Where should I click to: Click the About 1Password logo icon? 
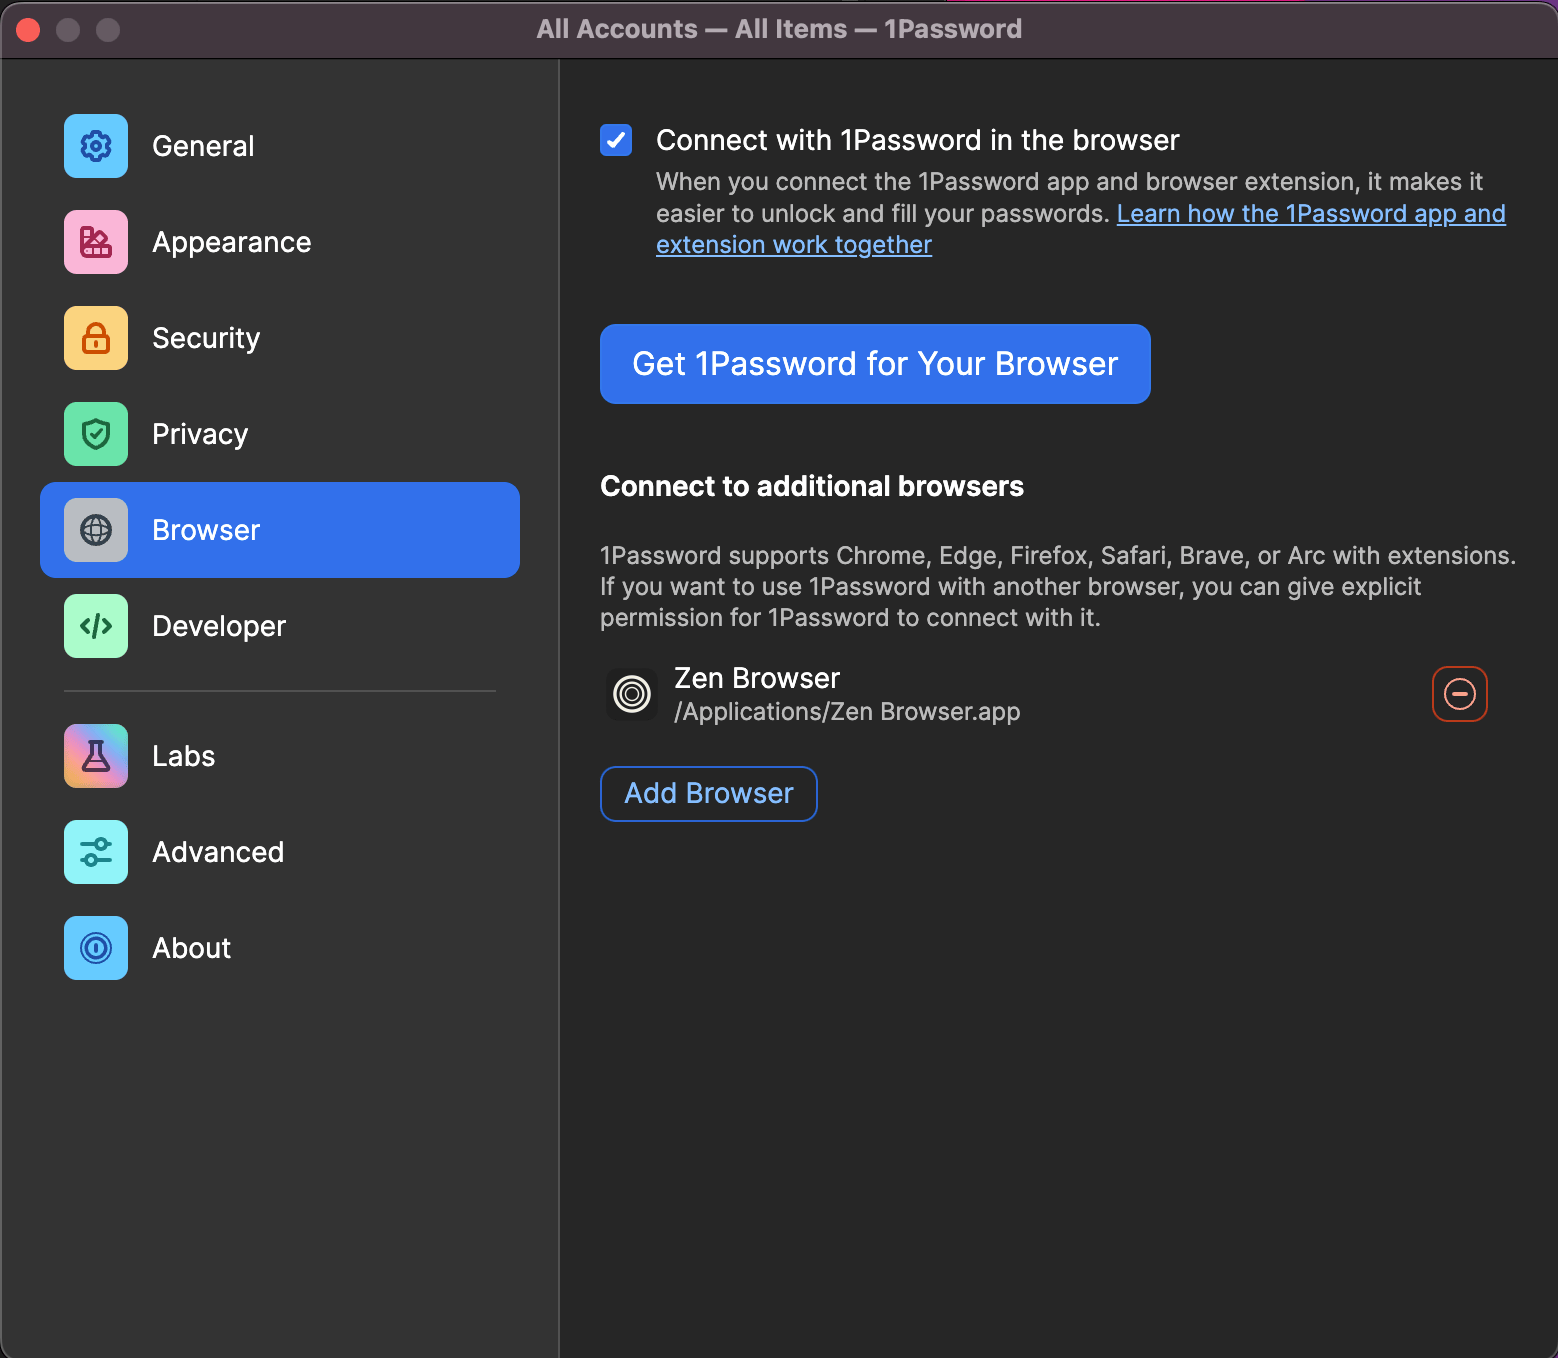(x=96, y=948)
